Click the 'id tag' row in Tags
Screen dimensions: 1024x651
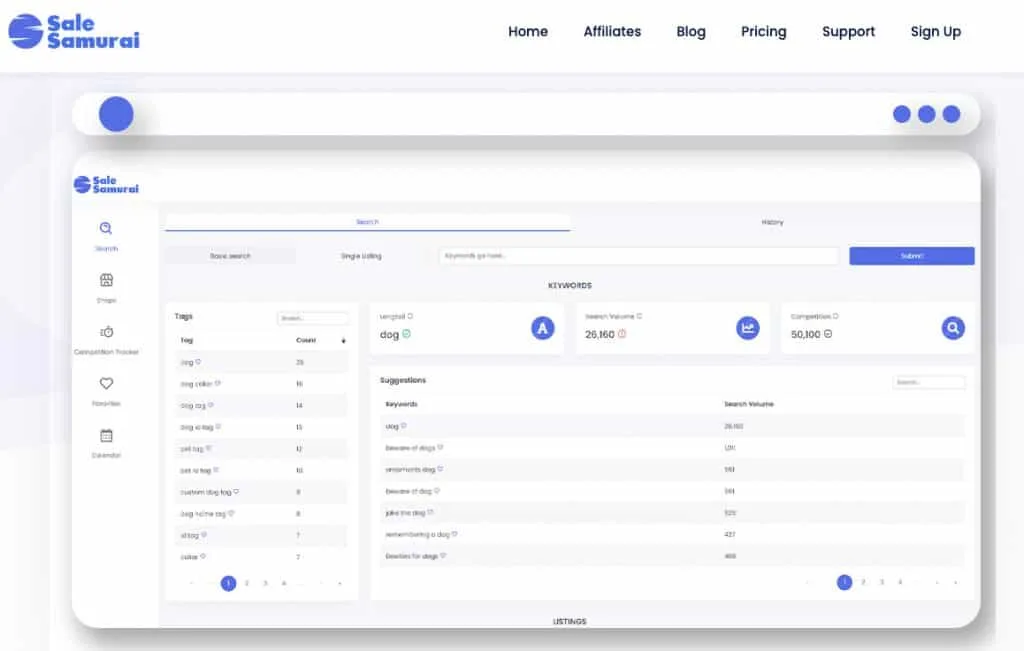pos(261,535)
